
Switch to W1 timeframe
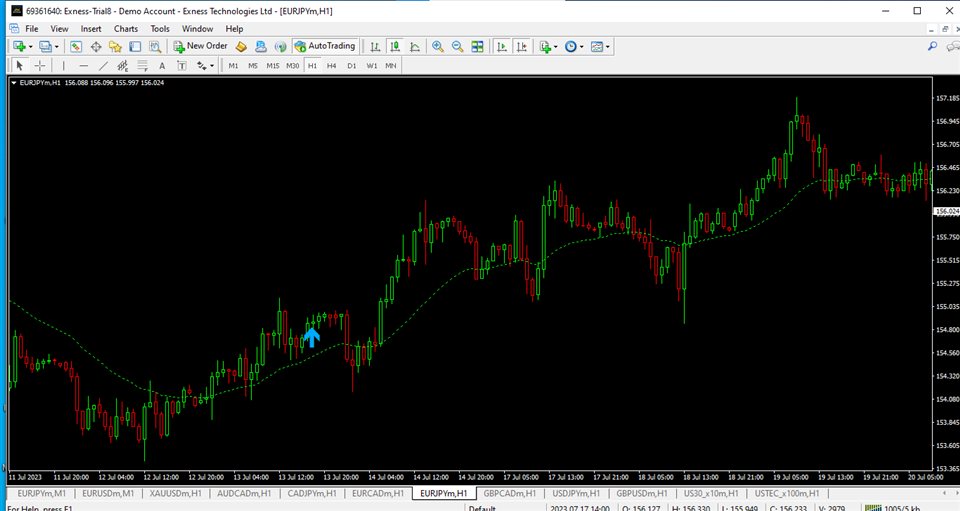coord(372,65)
